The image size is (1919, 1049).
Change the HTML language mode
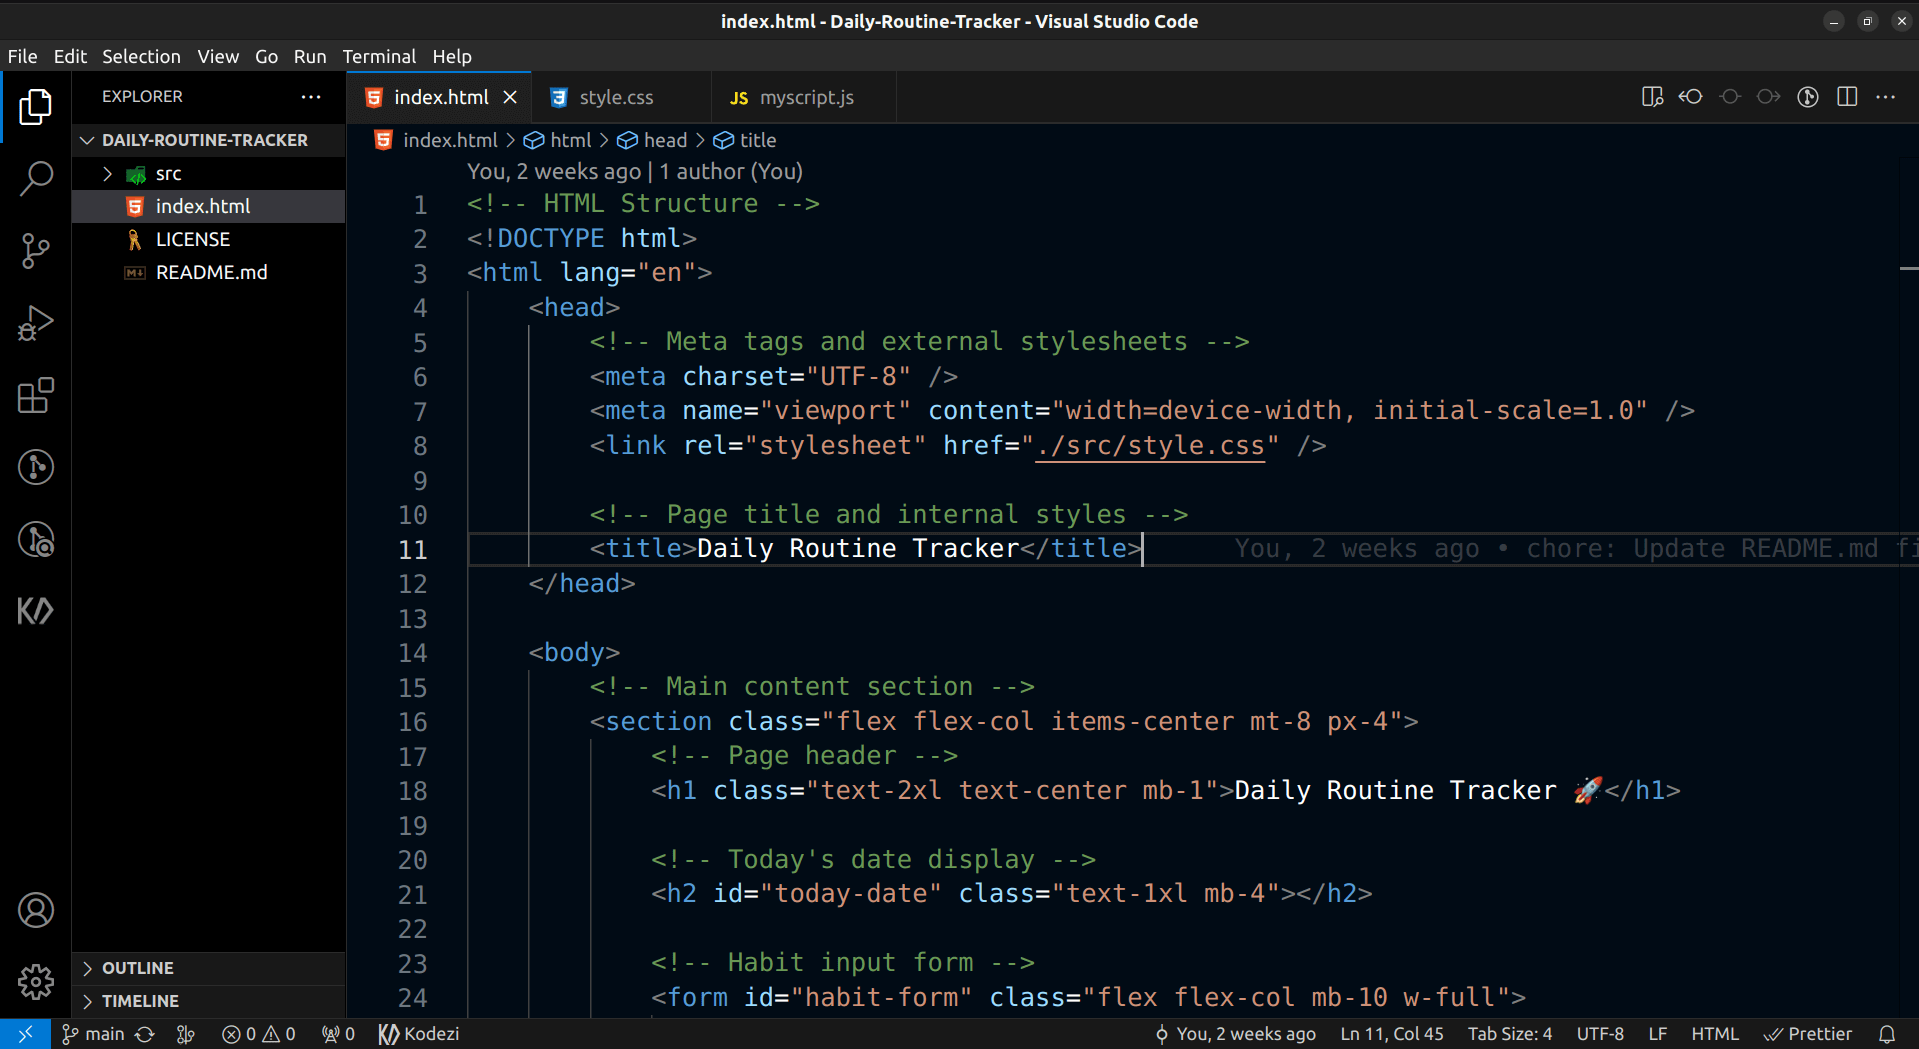(x=1715, y=1034)
